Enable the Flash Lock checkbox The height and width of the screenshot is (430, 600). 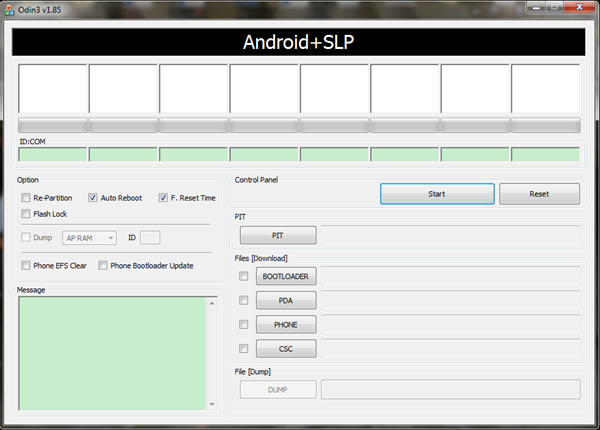coord(26,213)
